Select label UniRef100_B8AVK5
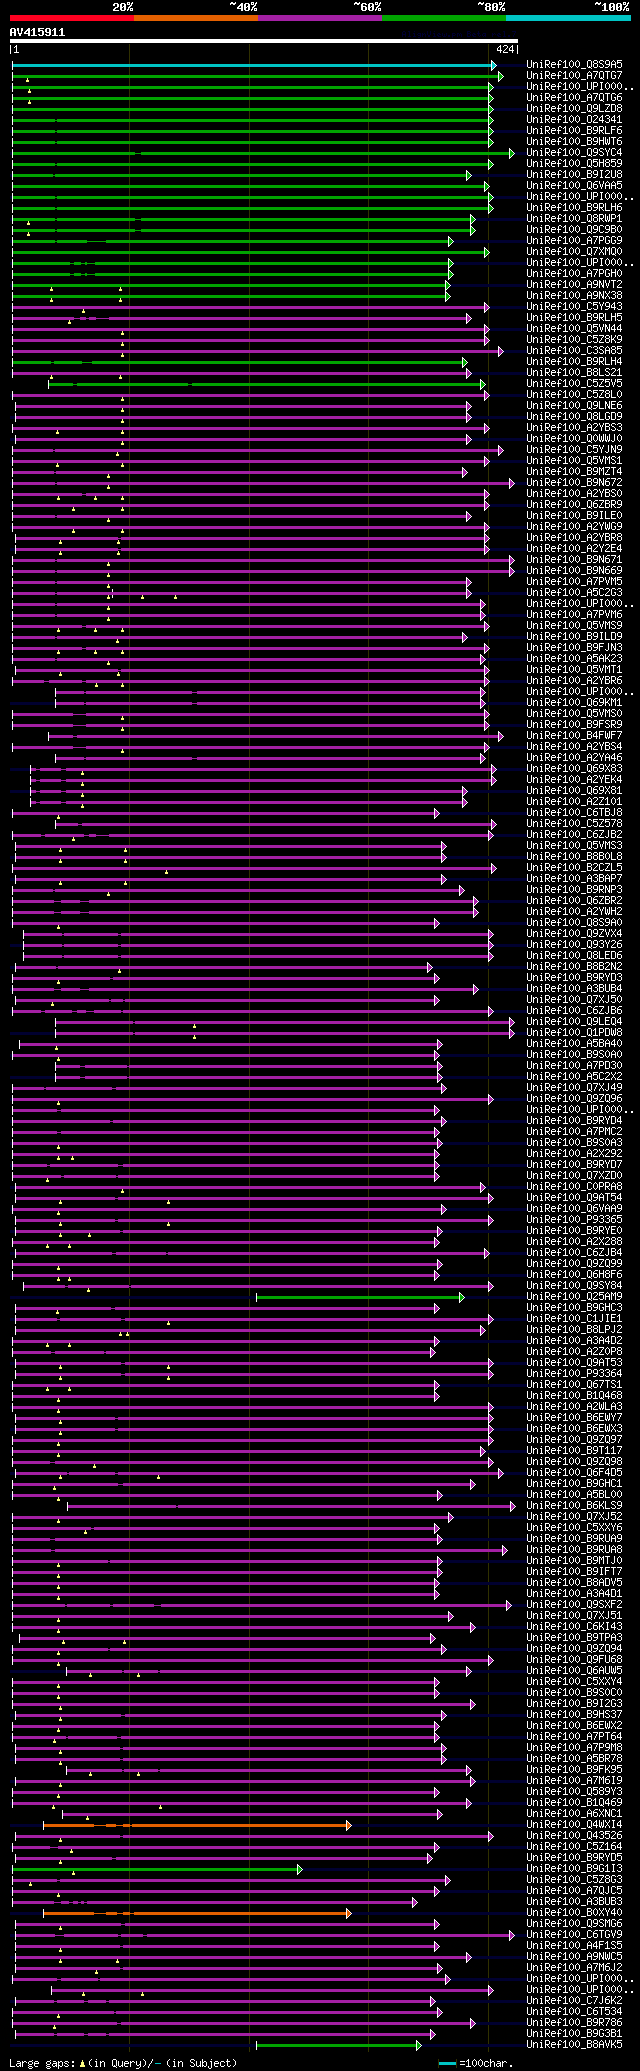 pyautogui.click(x=574, y=2045)
